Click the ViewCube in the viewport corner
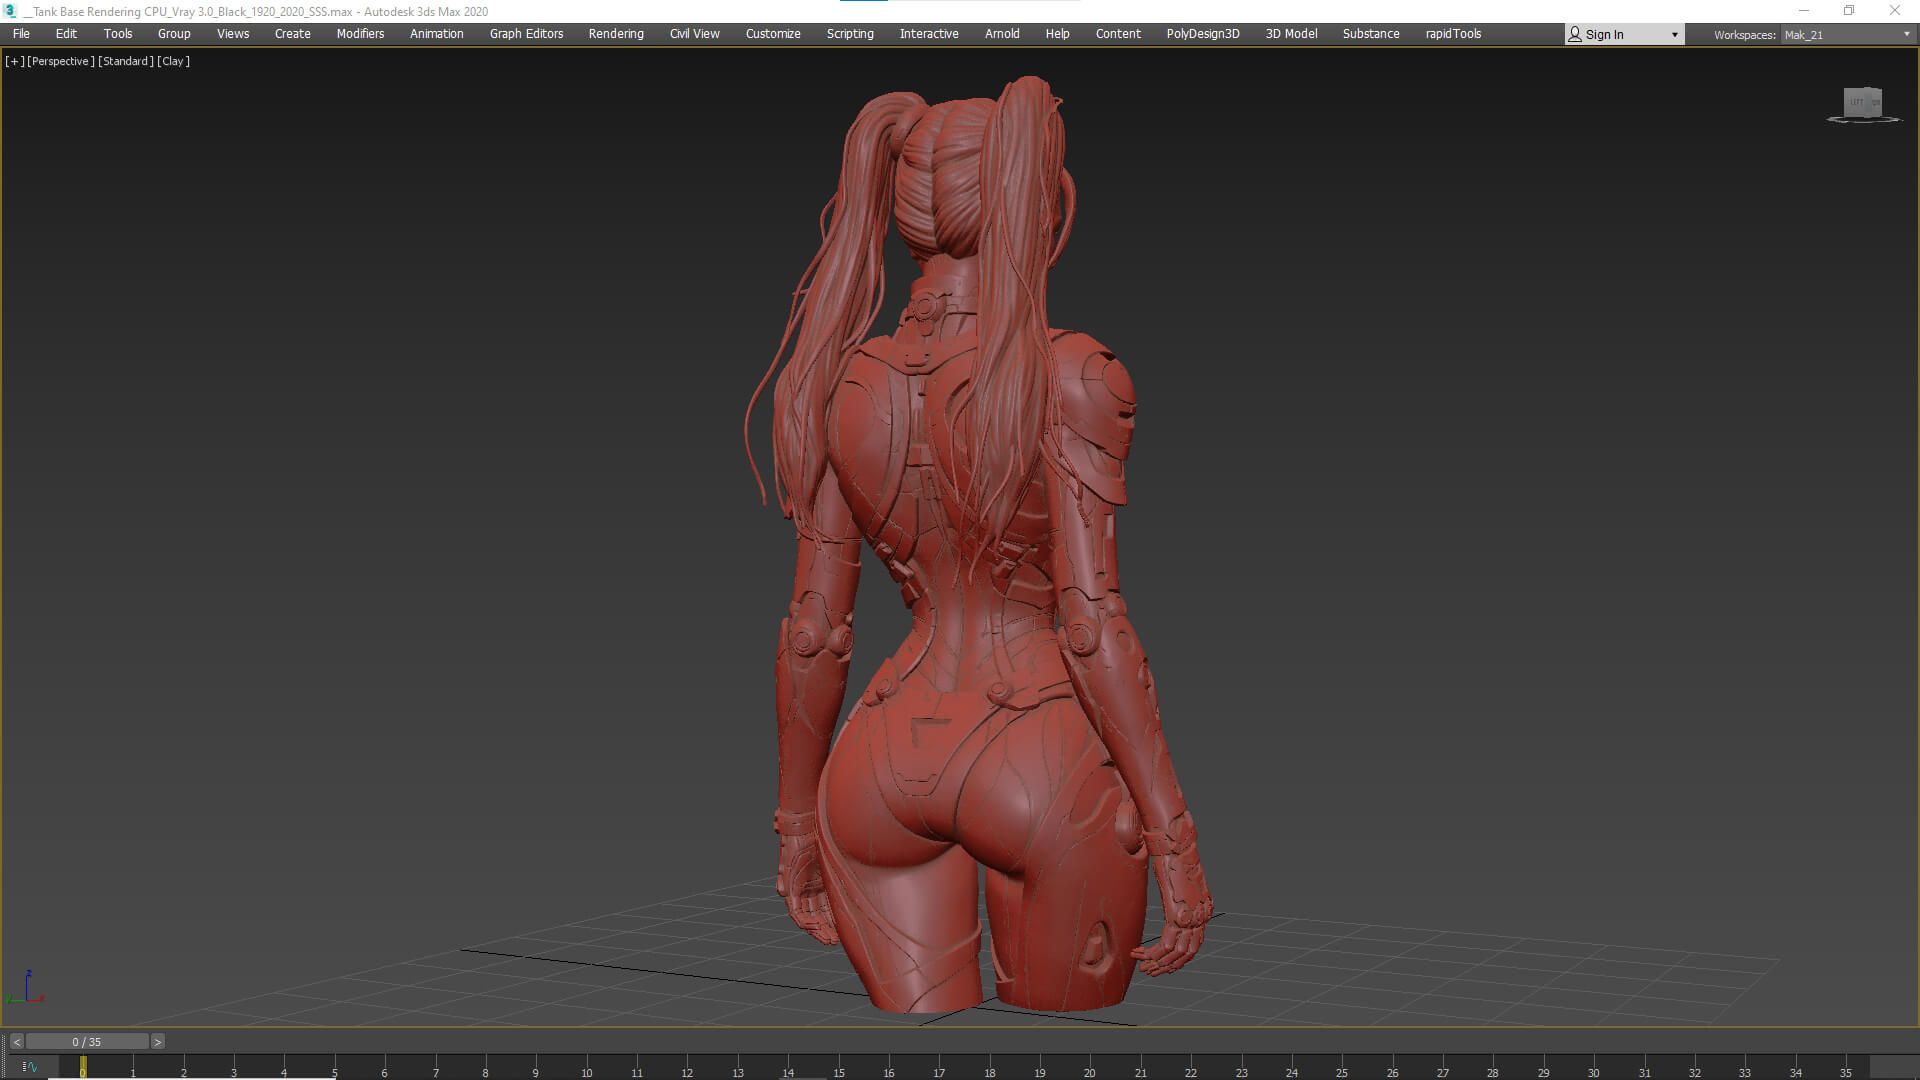Image resolution: width=1920 pixels, height=1080 pixels. (x=1863, y=104)
